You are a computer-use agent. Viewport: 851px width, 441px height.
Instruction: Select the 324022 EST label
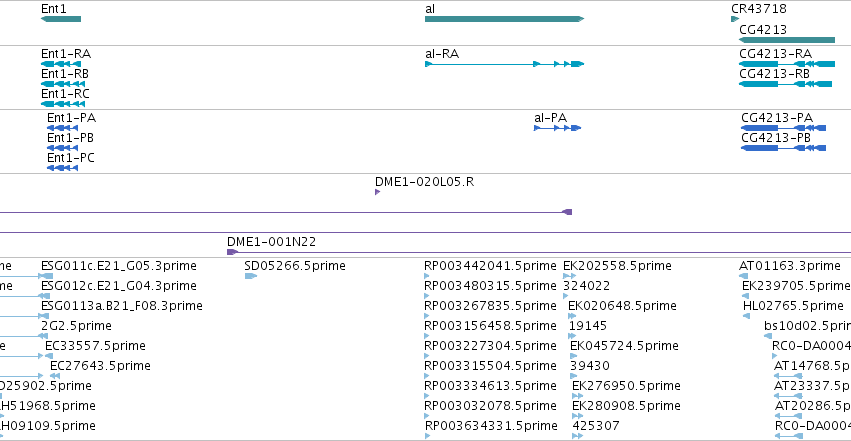coord(587,286)
